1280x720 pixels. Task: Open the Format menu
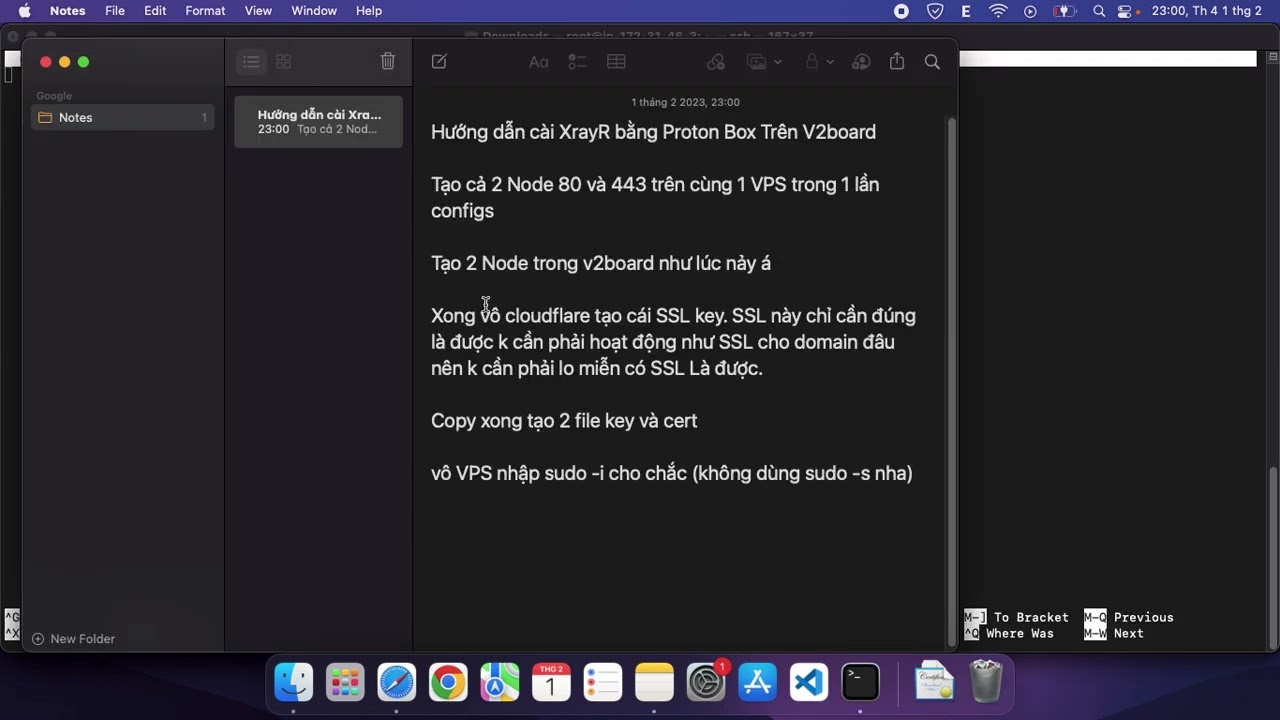click(x=205, y=11)
